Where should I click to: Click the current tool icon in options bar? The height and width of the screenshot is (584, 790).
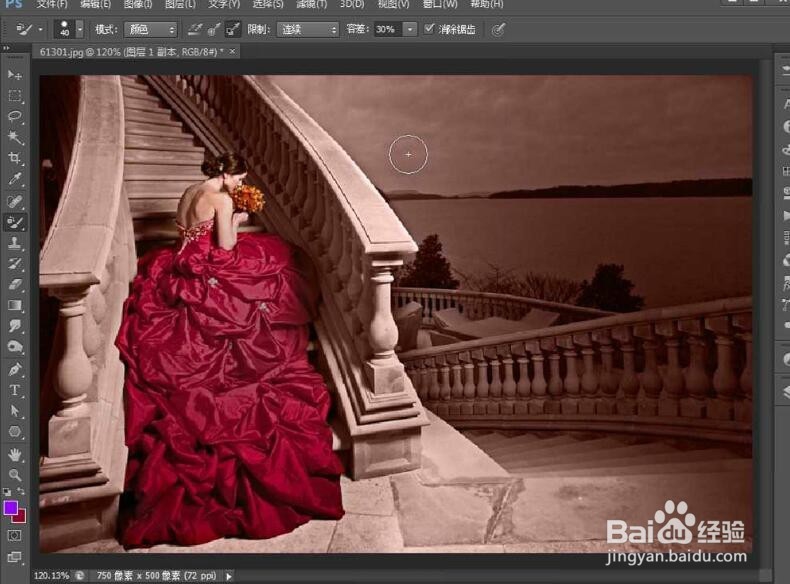point(24,30)
